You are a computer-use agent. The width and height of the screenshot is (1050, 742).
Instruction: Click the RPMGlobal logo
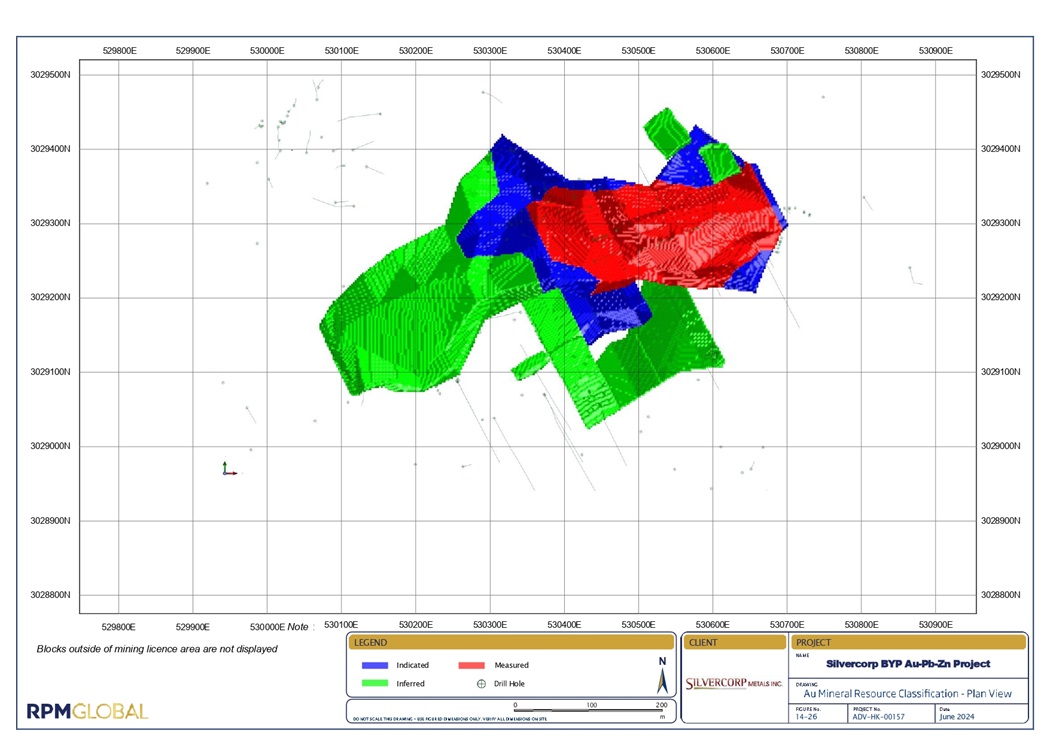click(87, 712)
